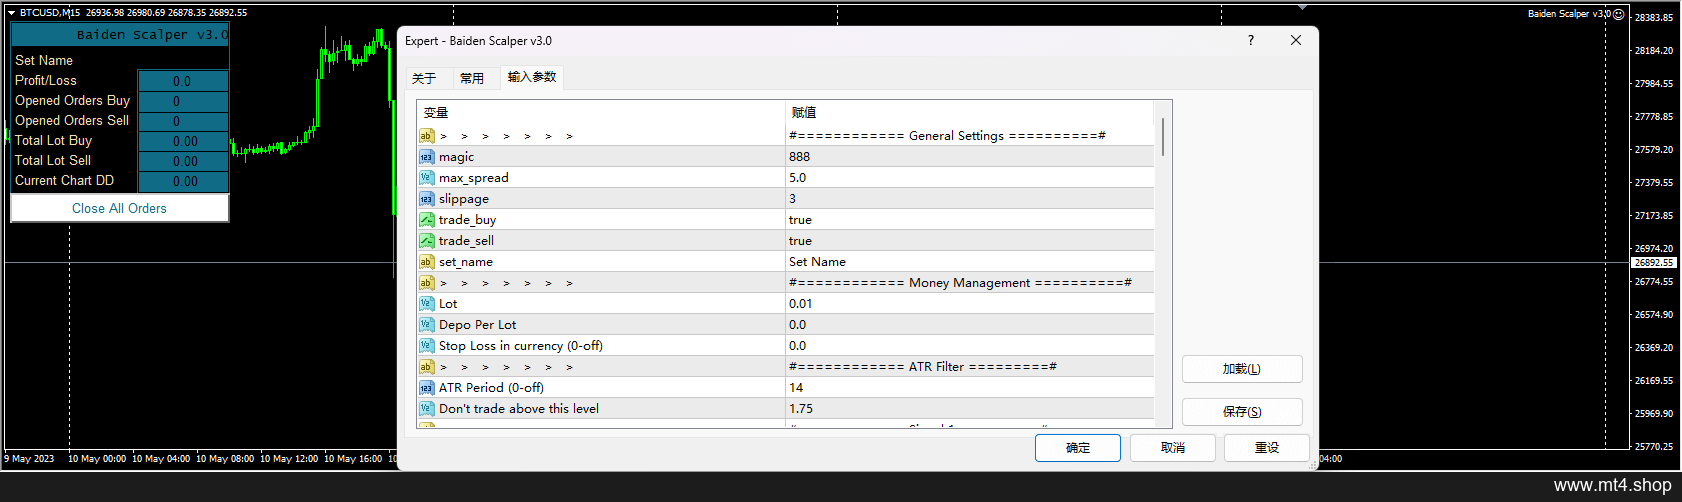Click the string icon beside Money Management row

(x=427, y=283)
